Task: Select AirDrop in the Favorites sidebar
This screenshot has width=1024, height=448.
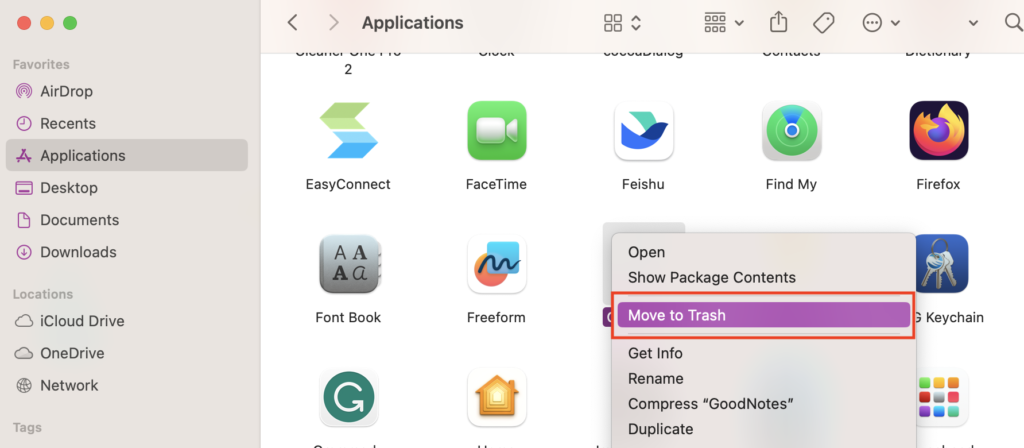Action: (x=66, y=91)
